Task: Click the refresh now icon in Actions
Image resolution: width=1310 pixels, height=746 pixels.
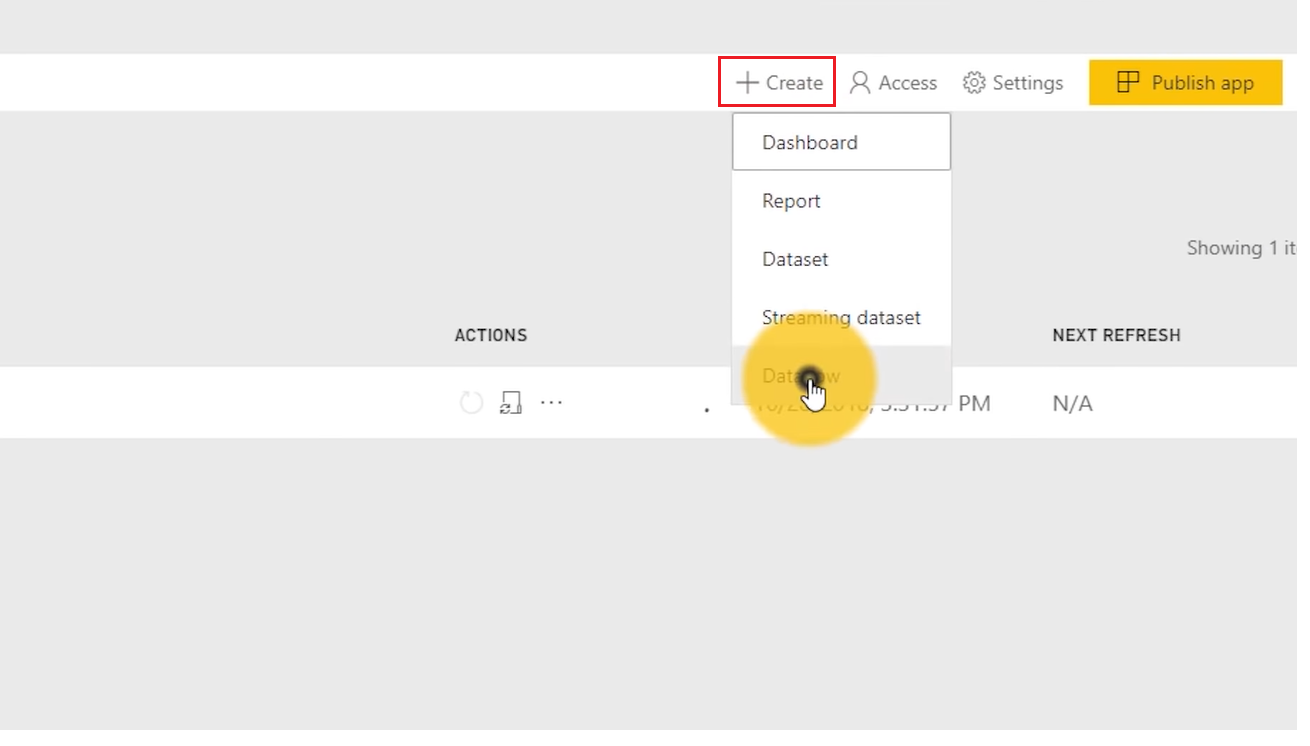Action: 471,403
